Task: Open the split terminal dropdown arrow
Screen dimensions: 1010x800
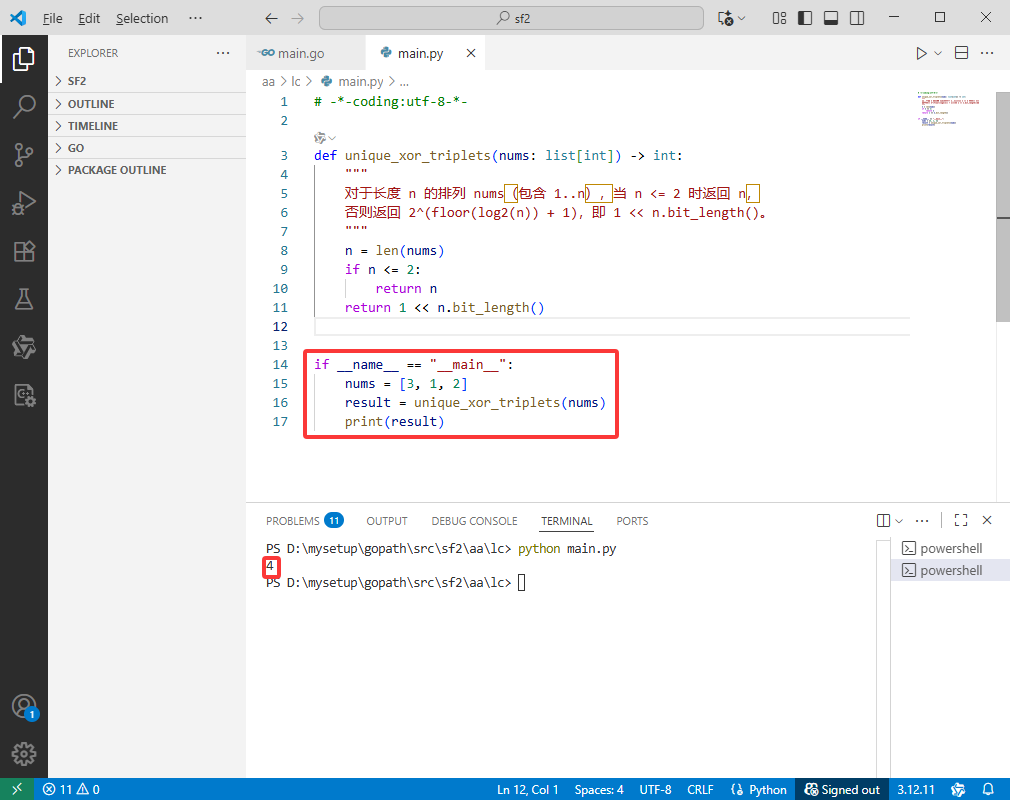Action: pos(899,520)
